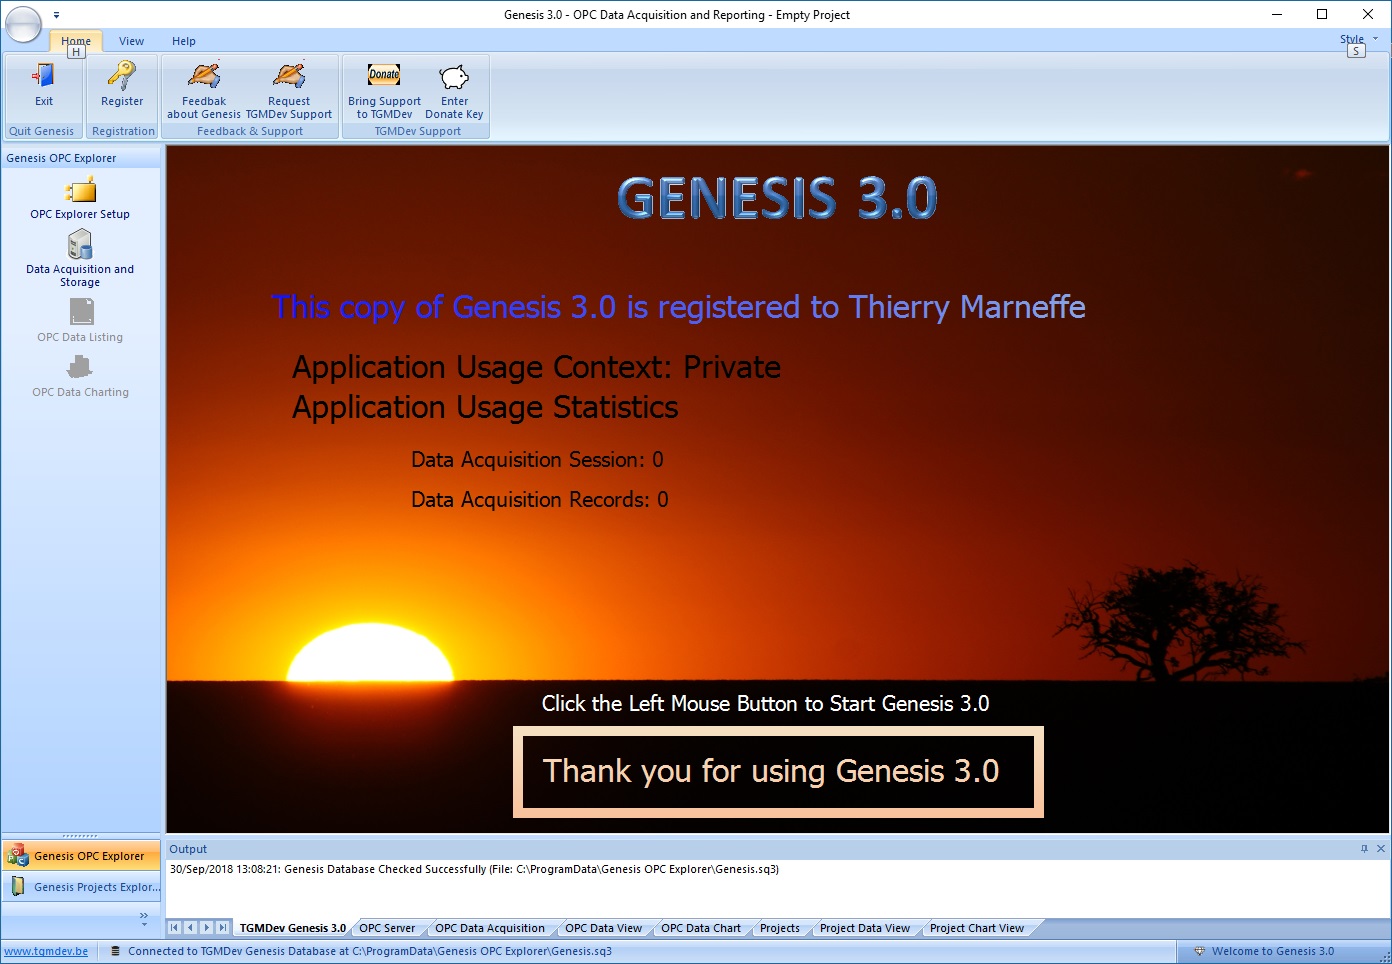Screen dimensions: 1392x964
Task: Select the Project Chart View tab
Action: tap(977, 928)
